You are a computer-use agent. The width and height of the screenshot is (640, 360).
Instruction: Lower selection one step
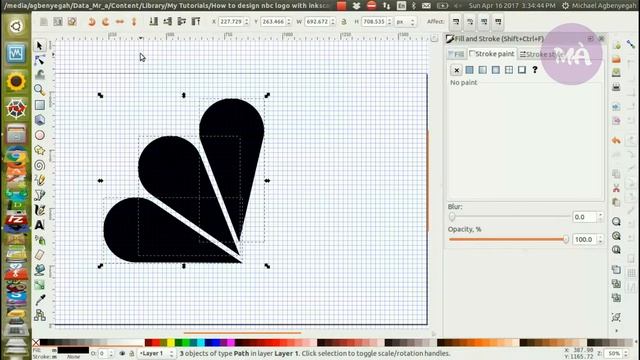[167, 21]
